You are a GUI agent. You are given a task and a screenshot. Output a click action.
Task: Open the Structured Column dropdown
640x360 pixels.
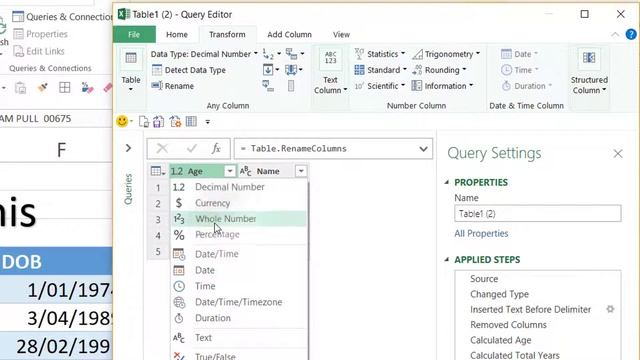[x=589, y=72]
